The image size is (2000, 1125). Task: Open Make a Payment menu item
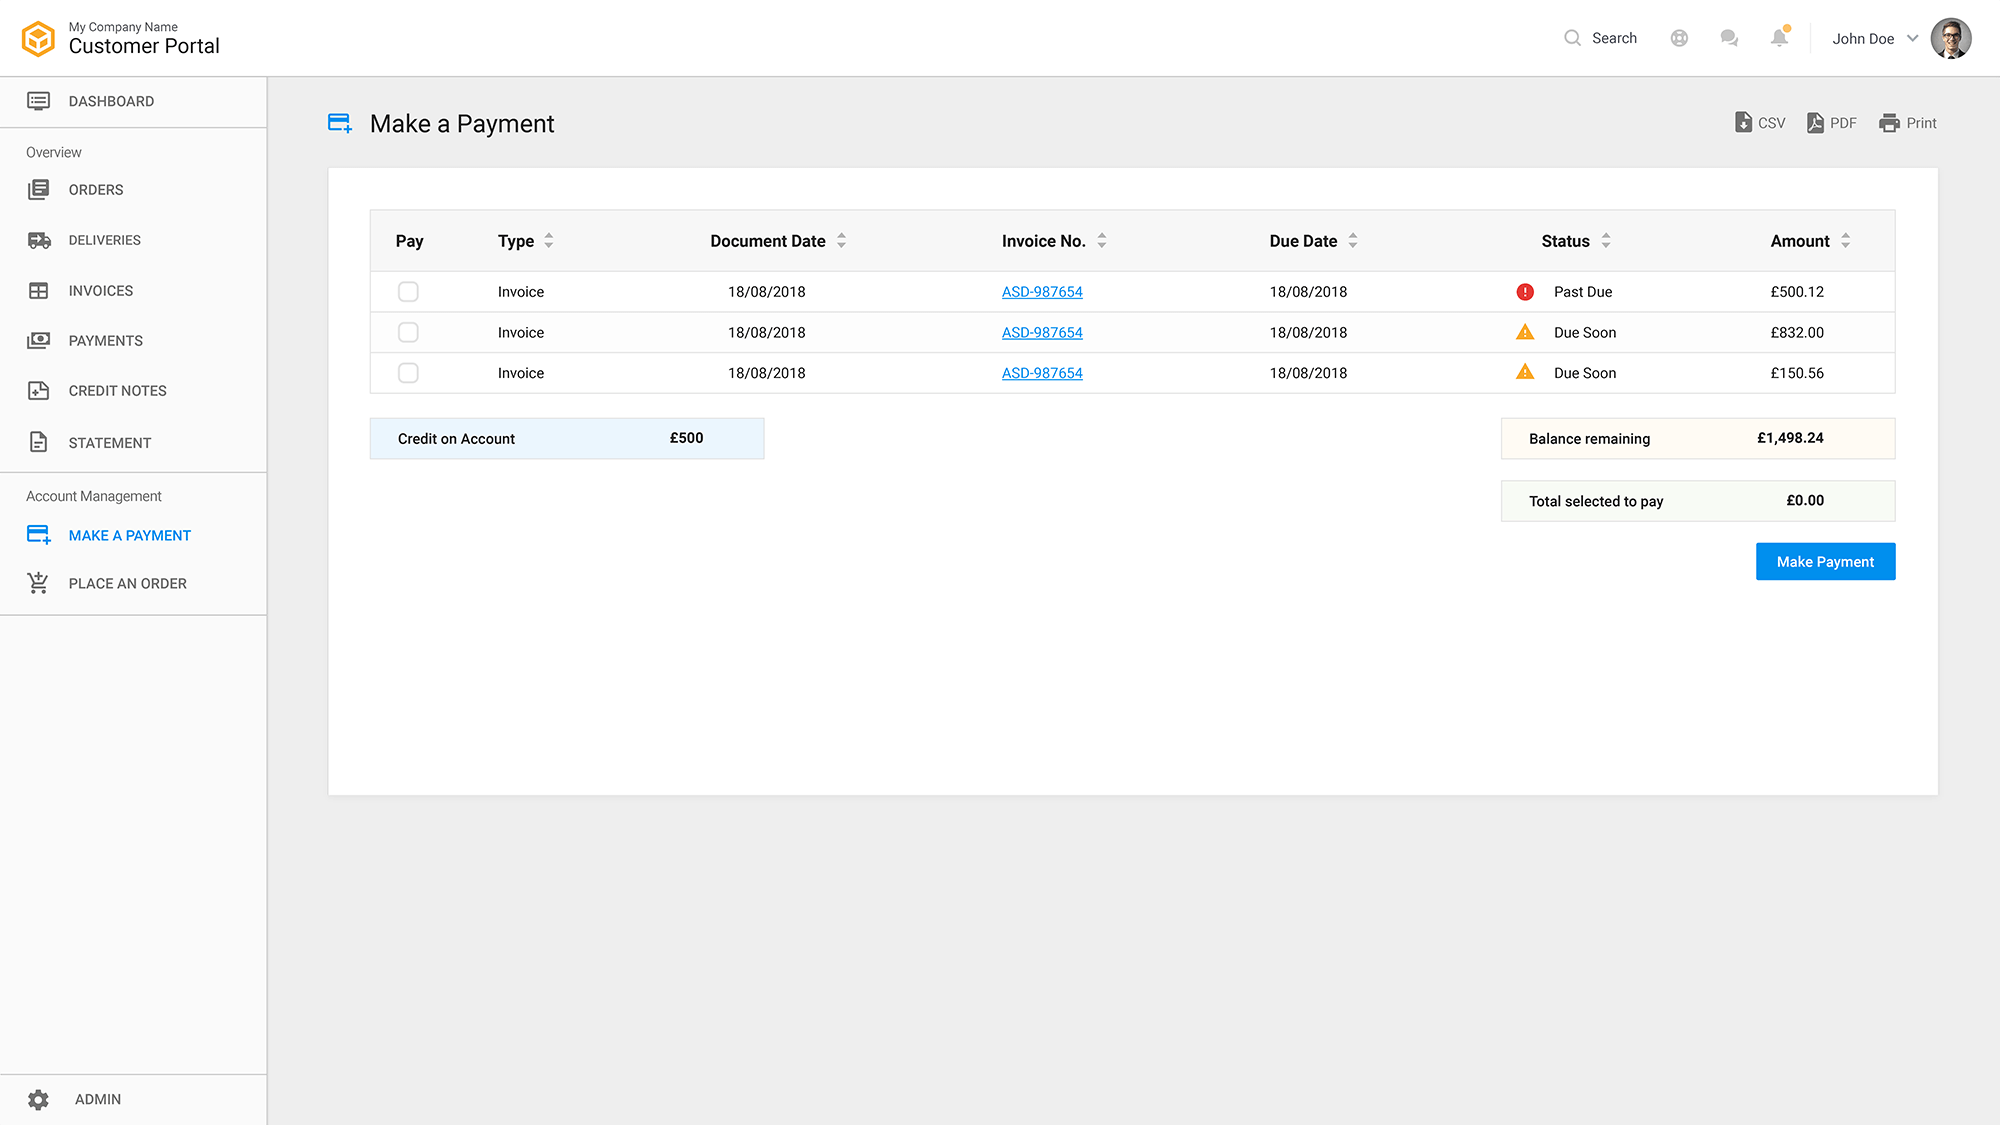tap(129, 534)
